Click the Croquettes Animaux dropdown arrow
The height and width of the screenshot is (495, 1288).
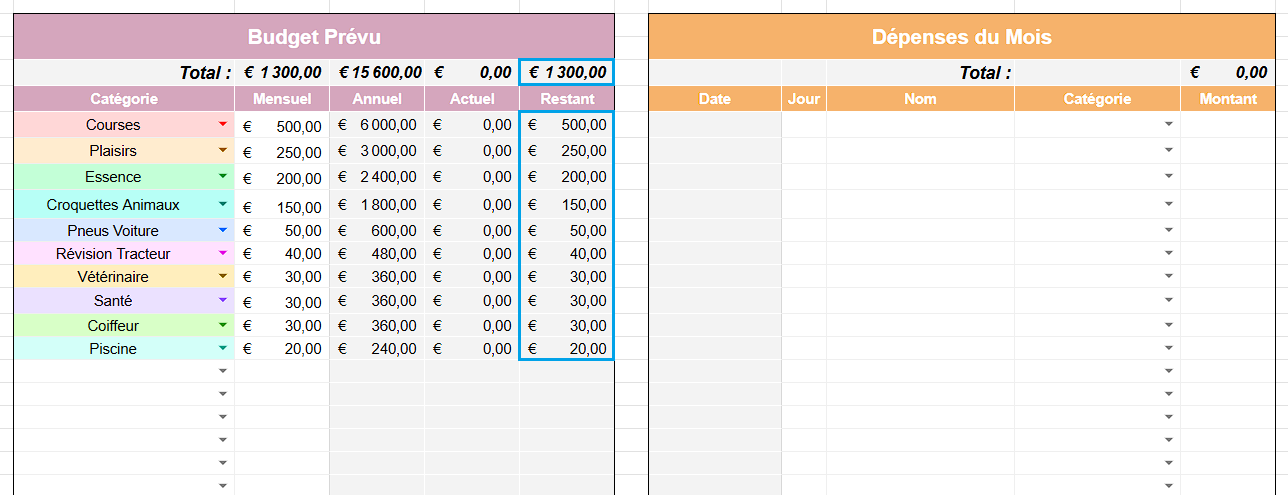point(223,205)
